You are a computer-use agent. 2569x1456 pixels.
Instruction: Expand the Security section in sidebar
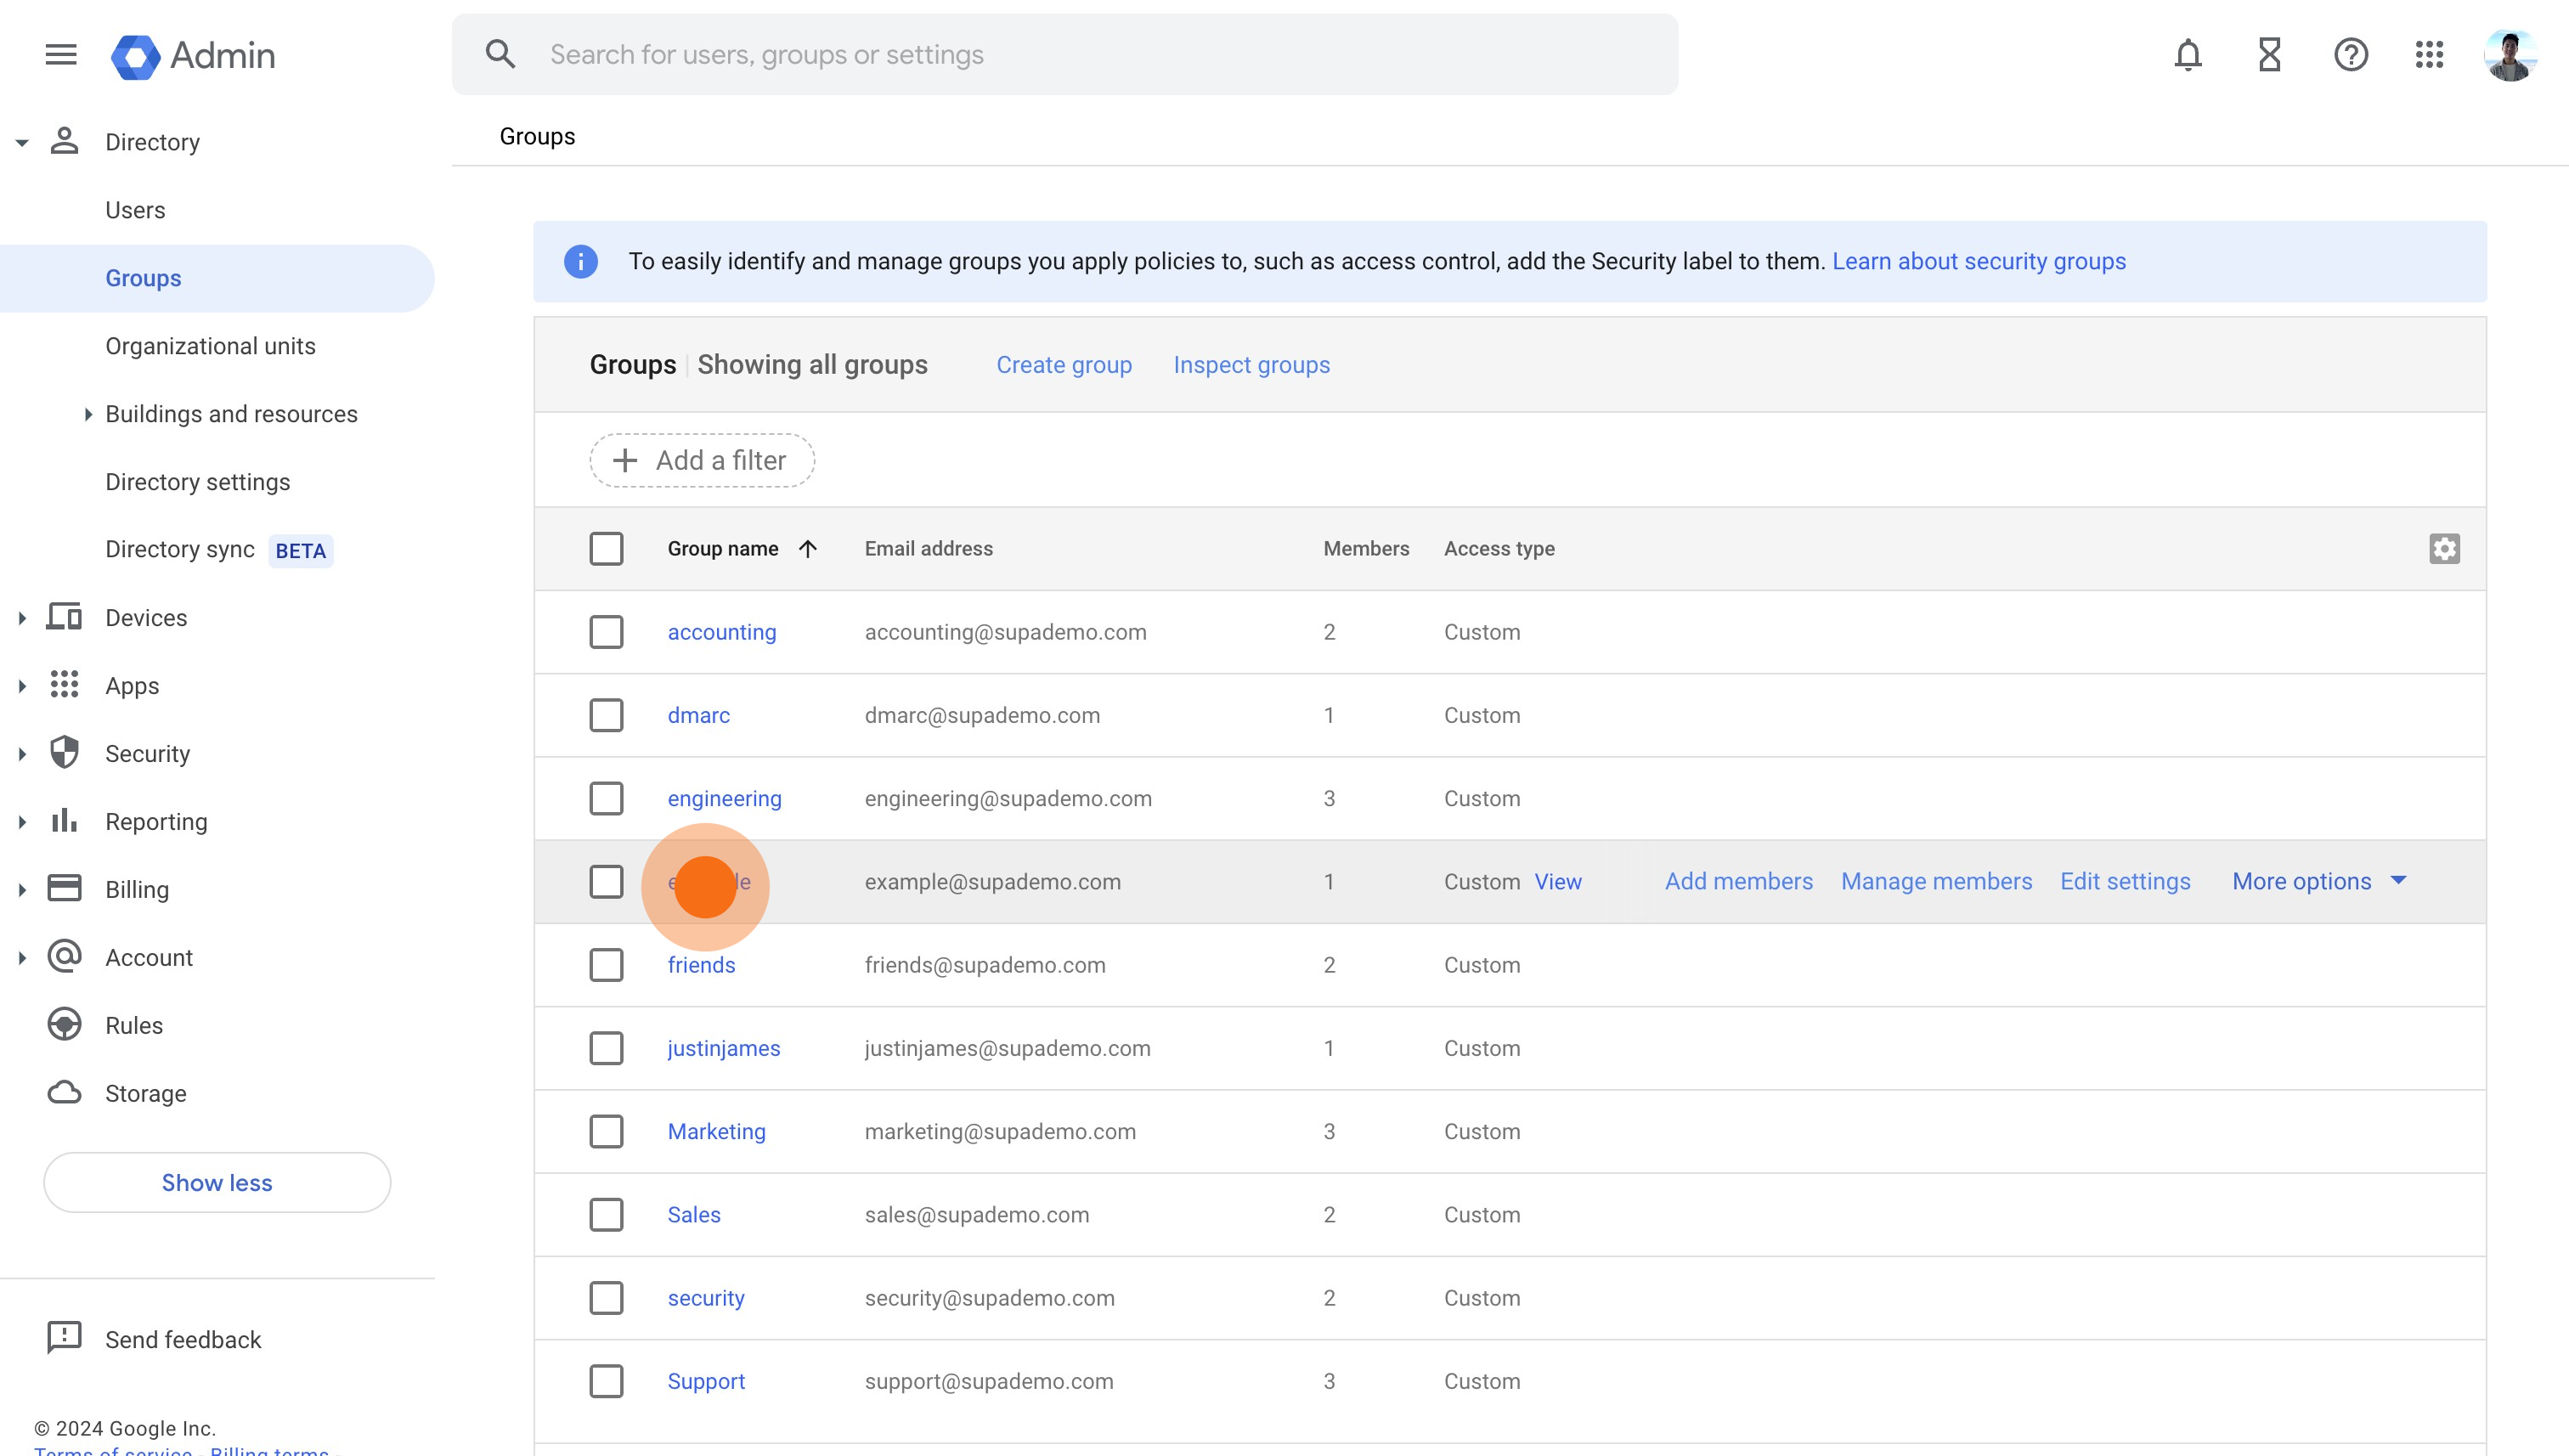[22, 754]
